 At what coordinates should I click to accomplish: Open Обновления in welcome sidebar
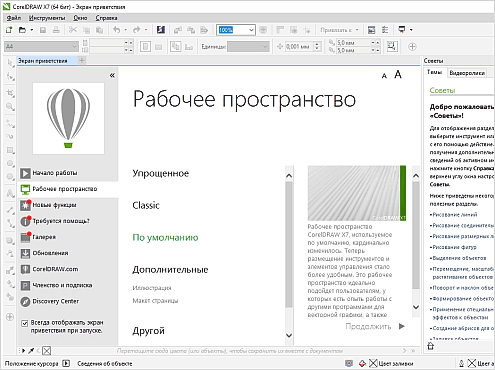click(68, 253)
